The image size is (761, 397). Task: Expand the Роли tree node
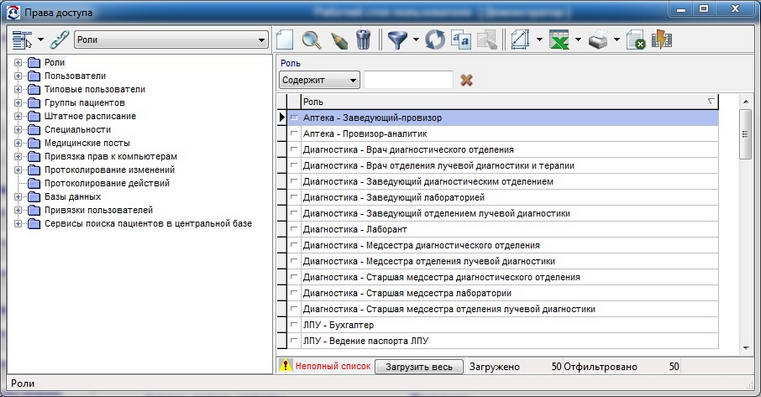click(x=18, y=63)
